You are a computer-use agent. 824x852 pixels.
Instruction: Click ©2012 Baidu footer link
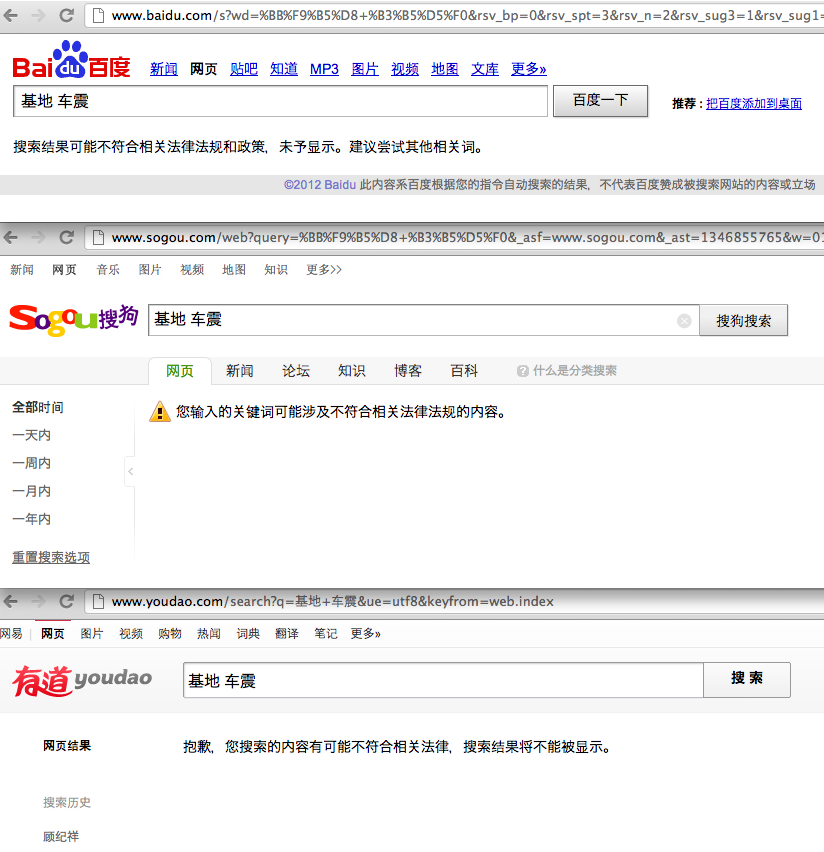point(320,185)
